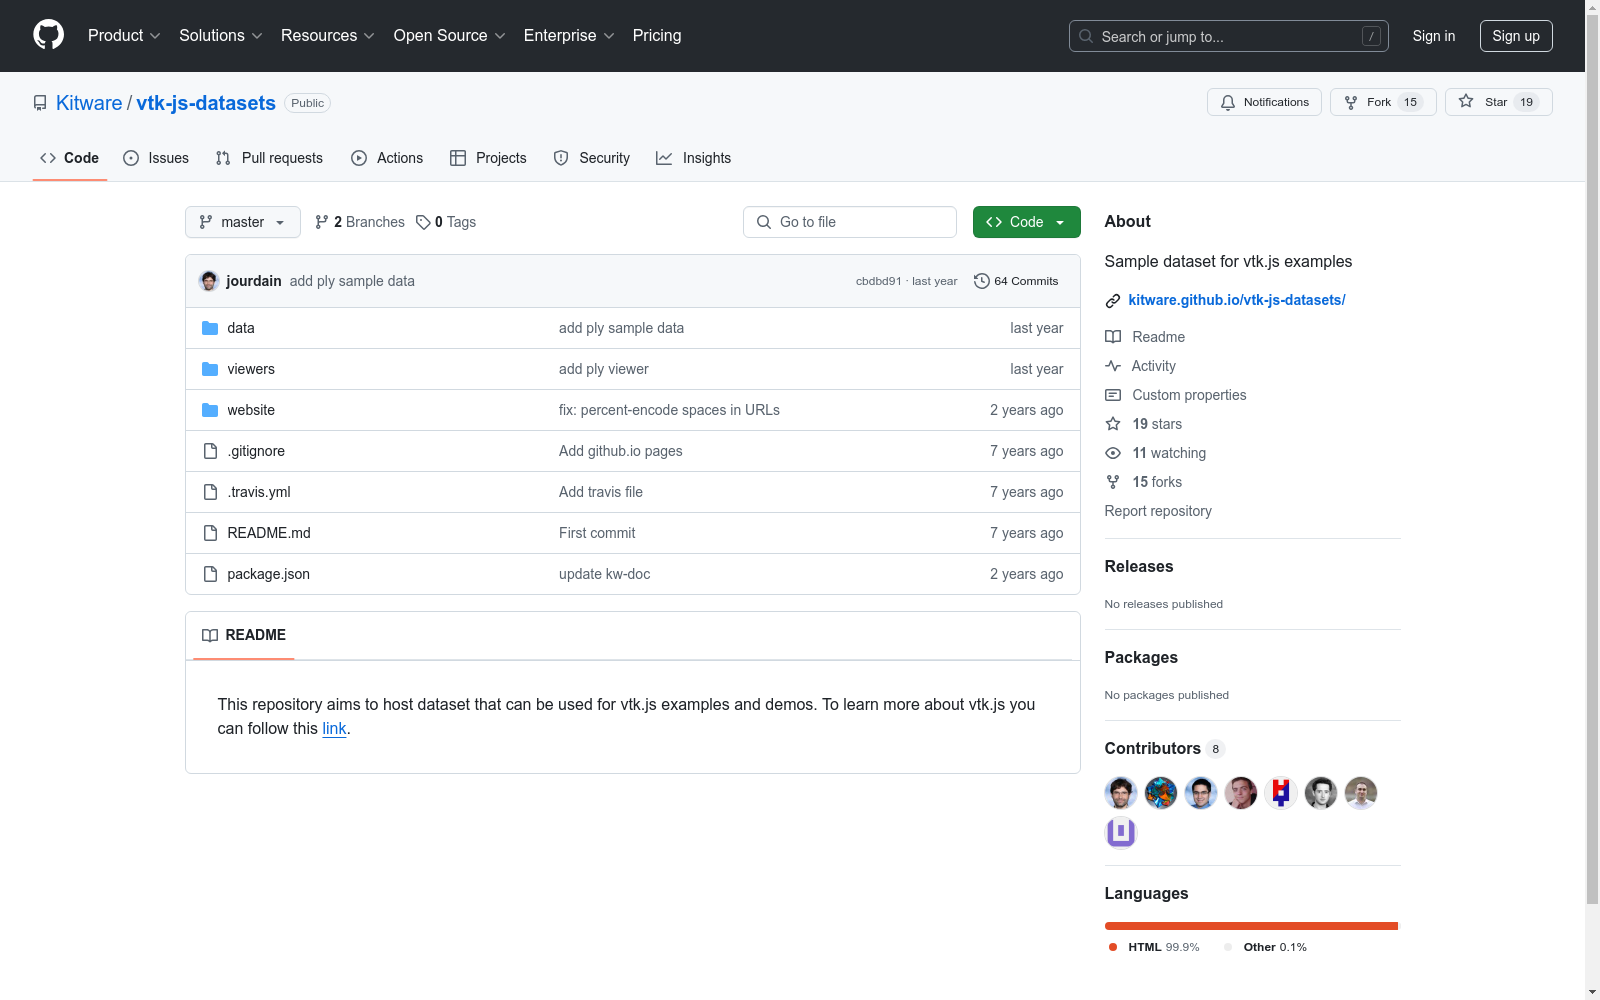
Task: Click jourdain's avatar in commit header
Action: point(209,281)
